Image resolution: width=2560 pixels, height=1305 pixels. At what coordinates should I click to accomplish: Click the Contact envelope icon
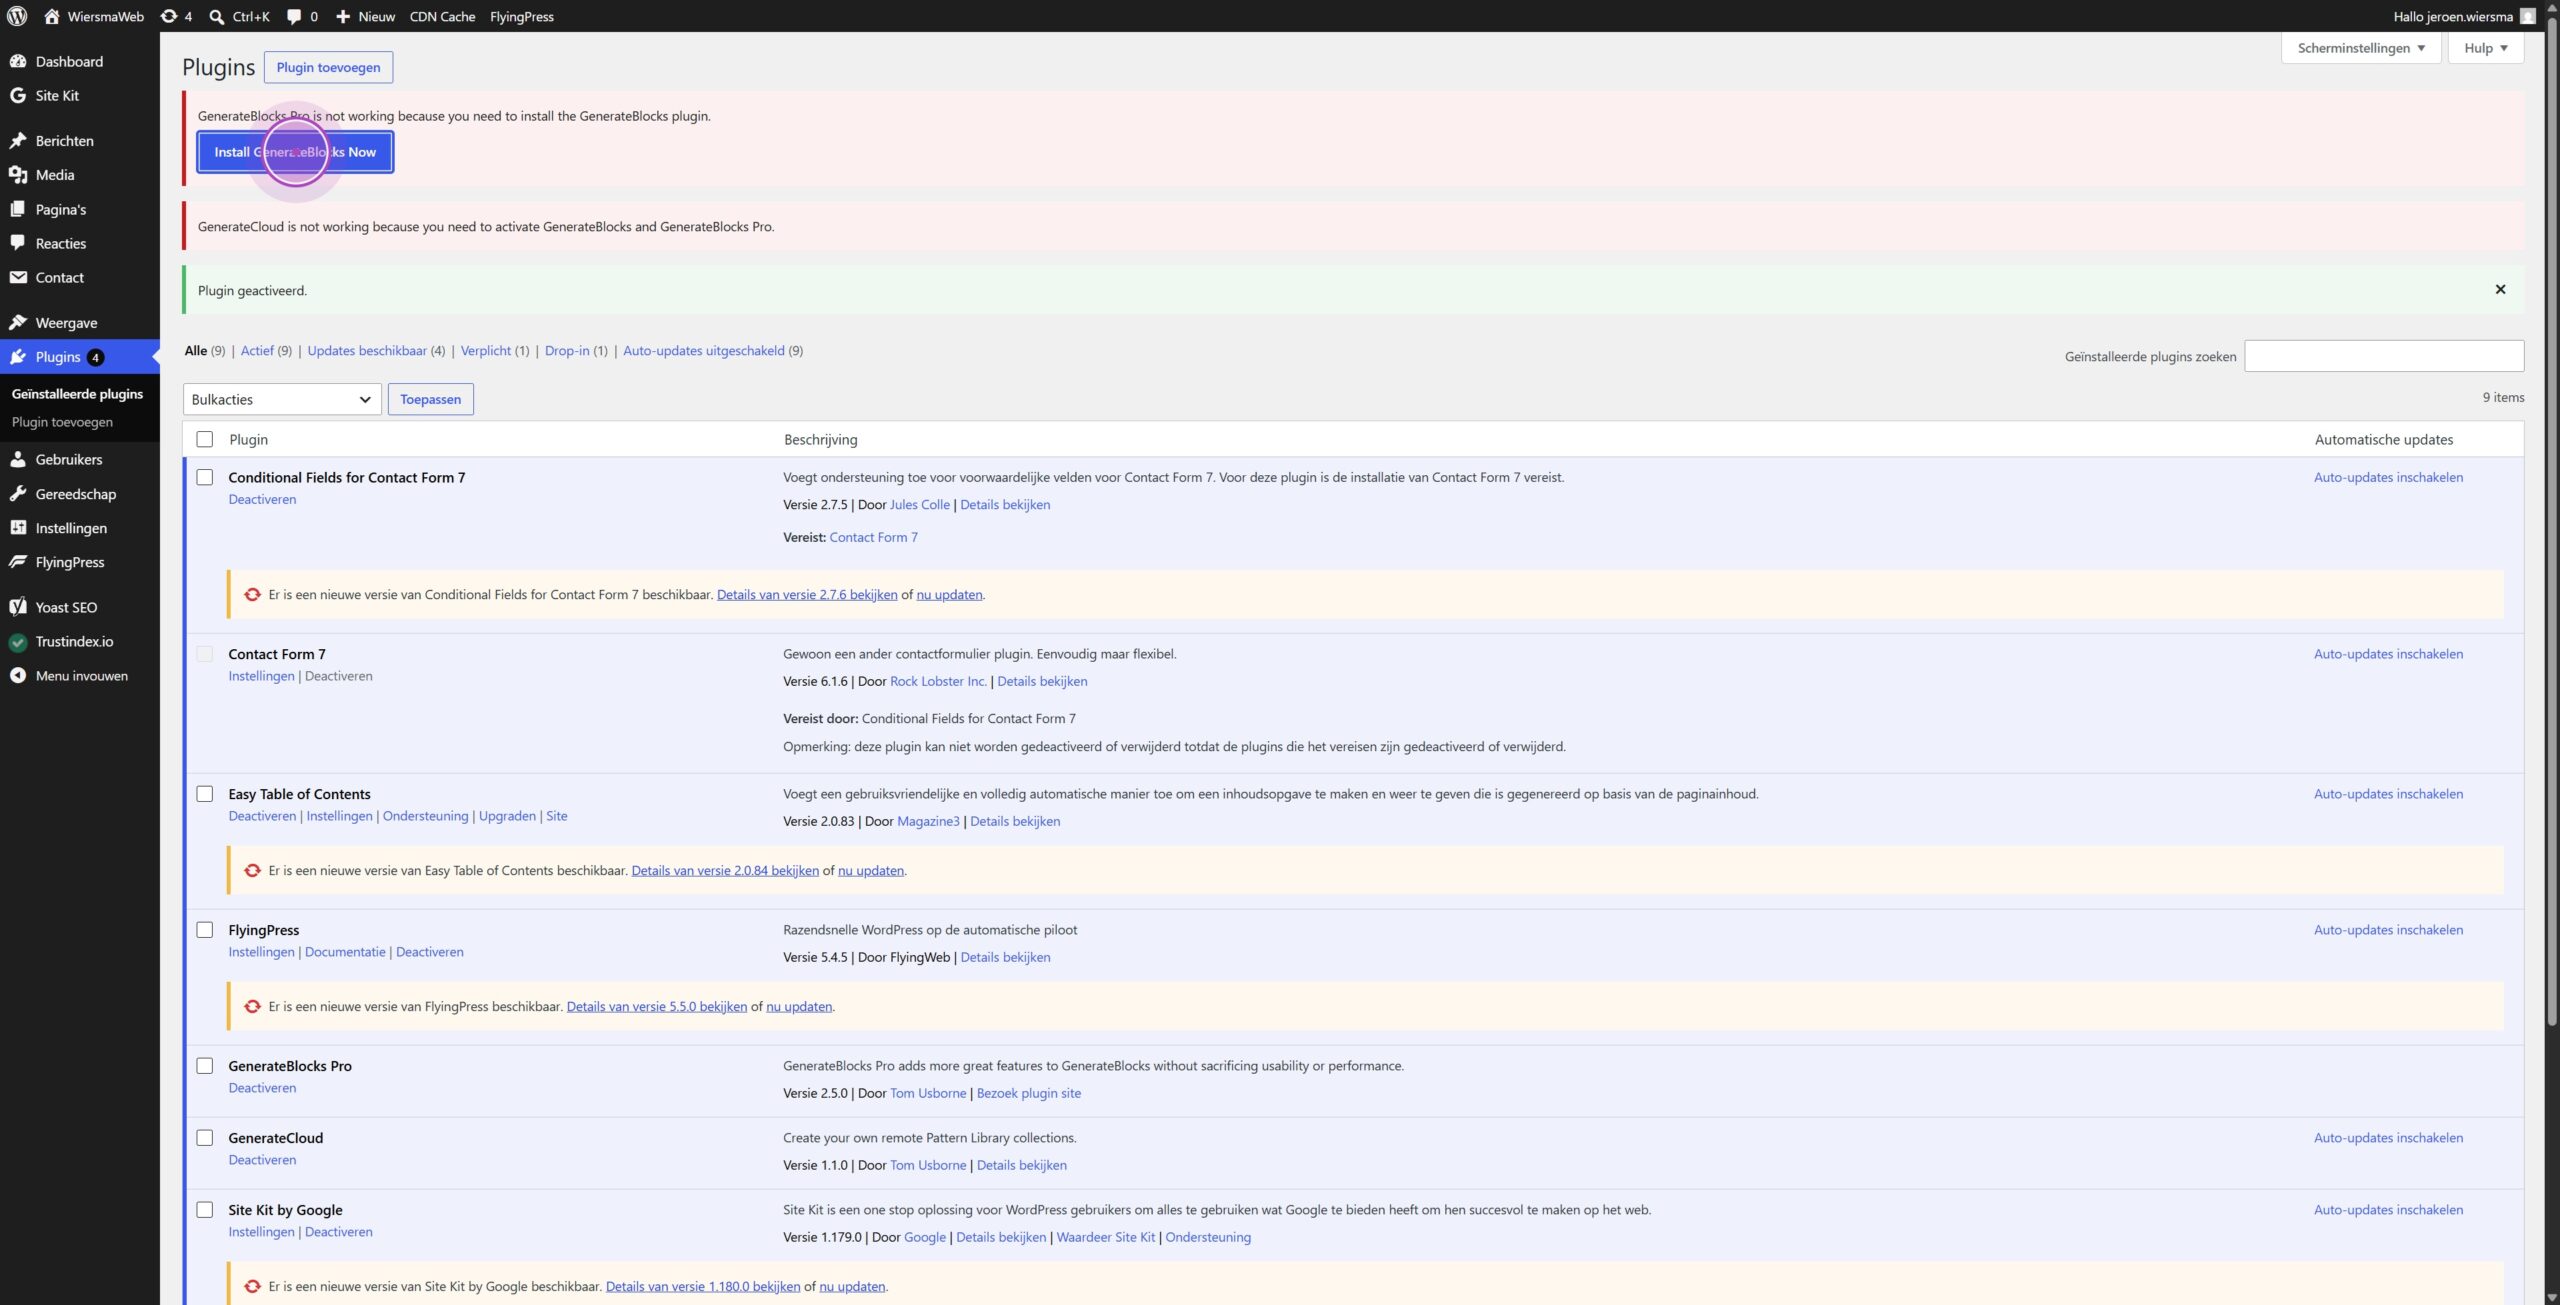tap(18, 277)
